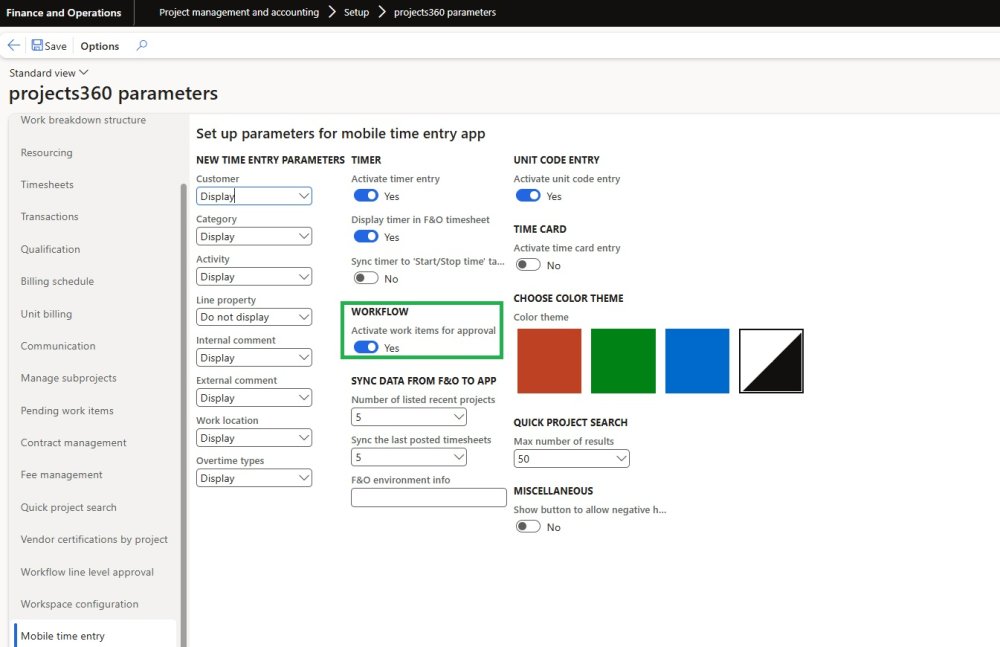Toggle Activate work items for approval

[366, 348]
